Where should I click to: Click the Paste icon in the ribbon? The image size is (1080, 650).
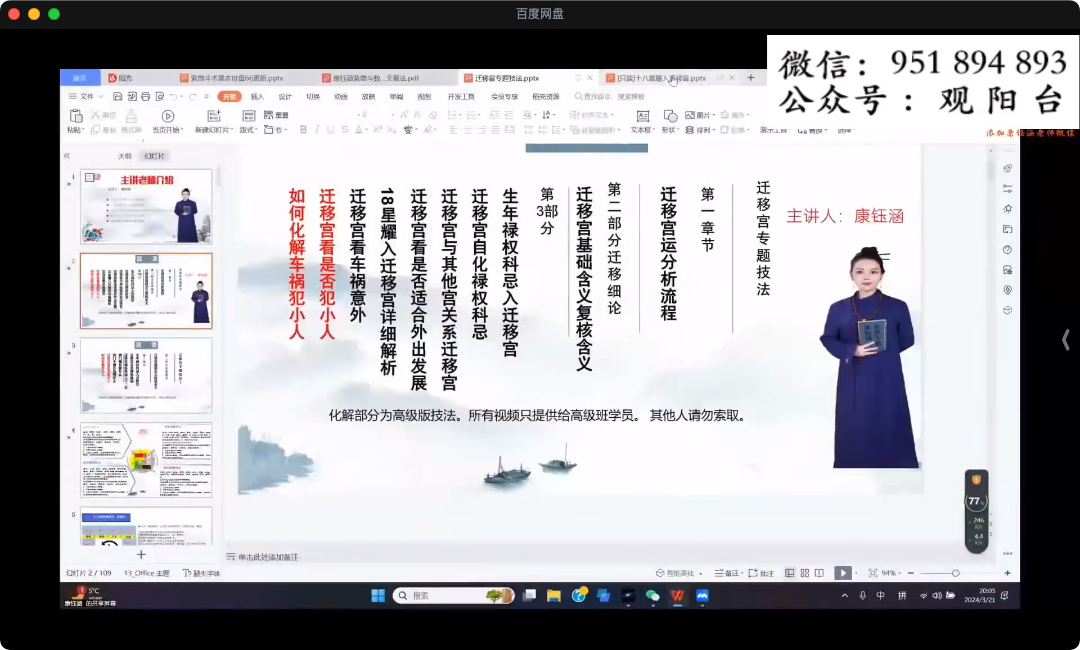point(75,117)
